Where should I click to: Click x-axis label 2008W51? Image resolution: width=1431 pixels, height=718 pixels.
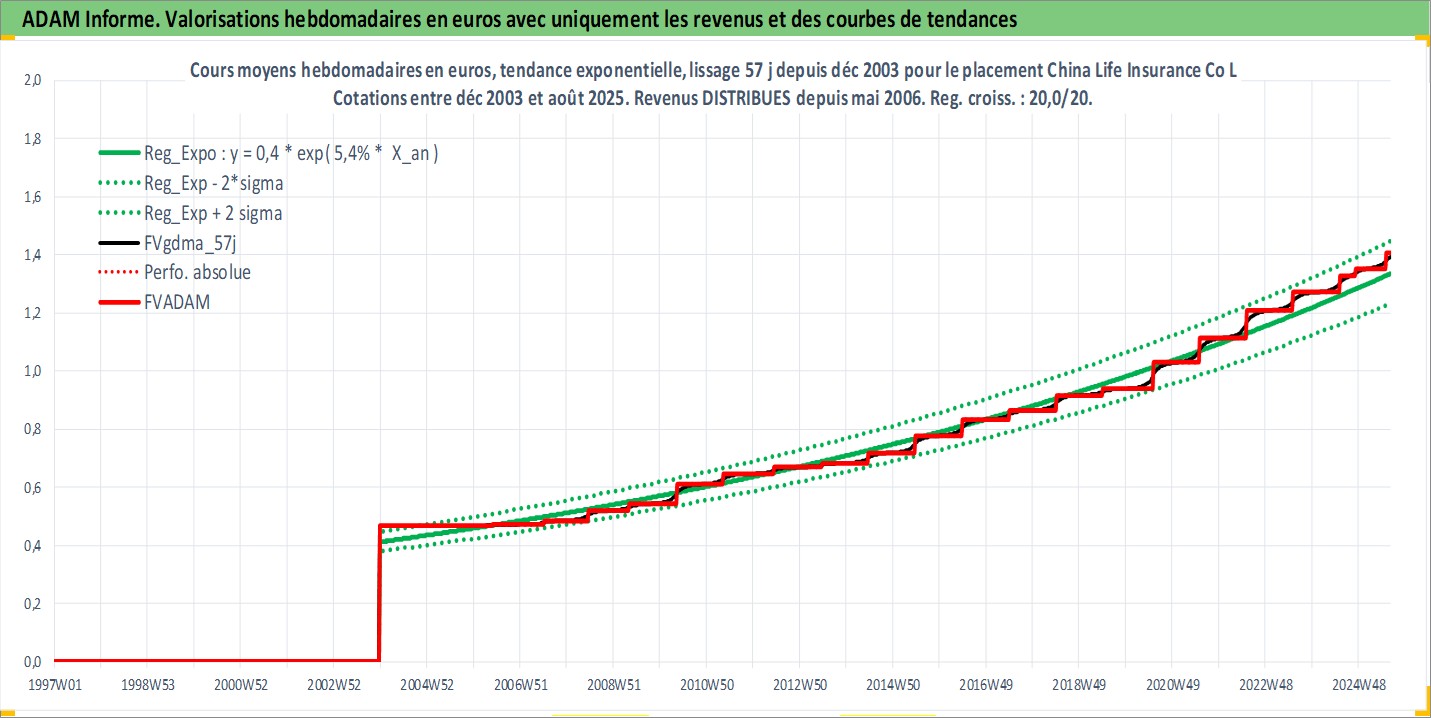(x=613, y=684)
